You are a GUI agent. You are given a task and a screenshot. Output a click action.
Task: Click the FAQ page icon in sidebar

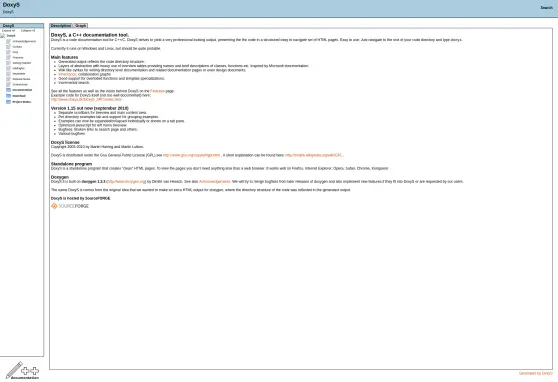(9, 52)
